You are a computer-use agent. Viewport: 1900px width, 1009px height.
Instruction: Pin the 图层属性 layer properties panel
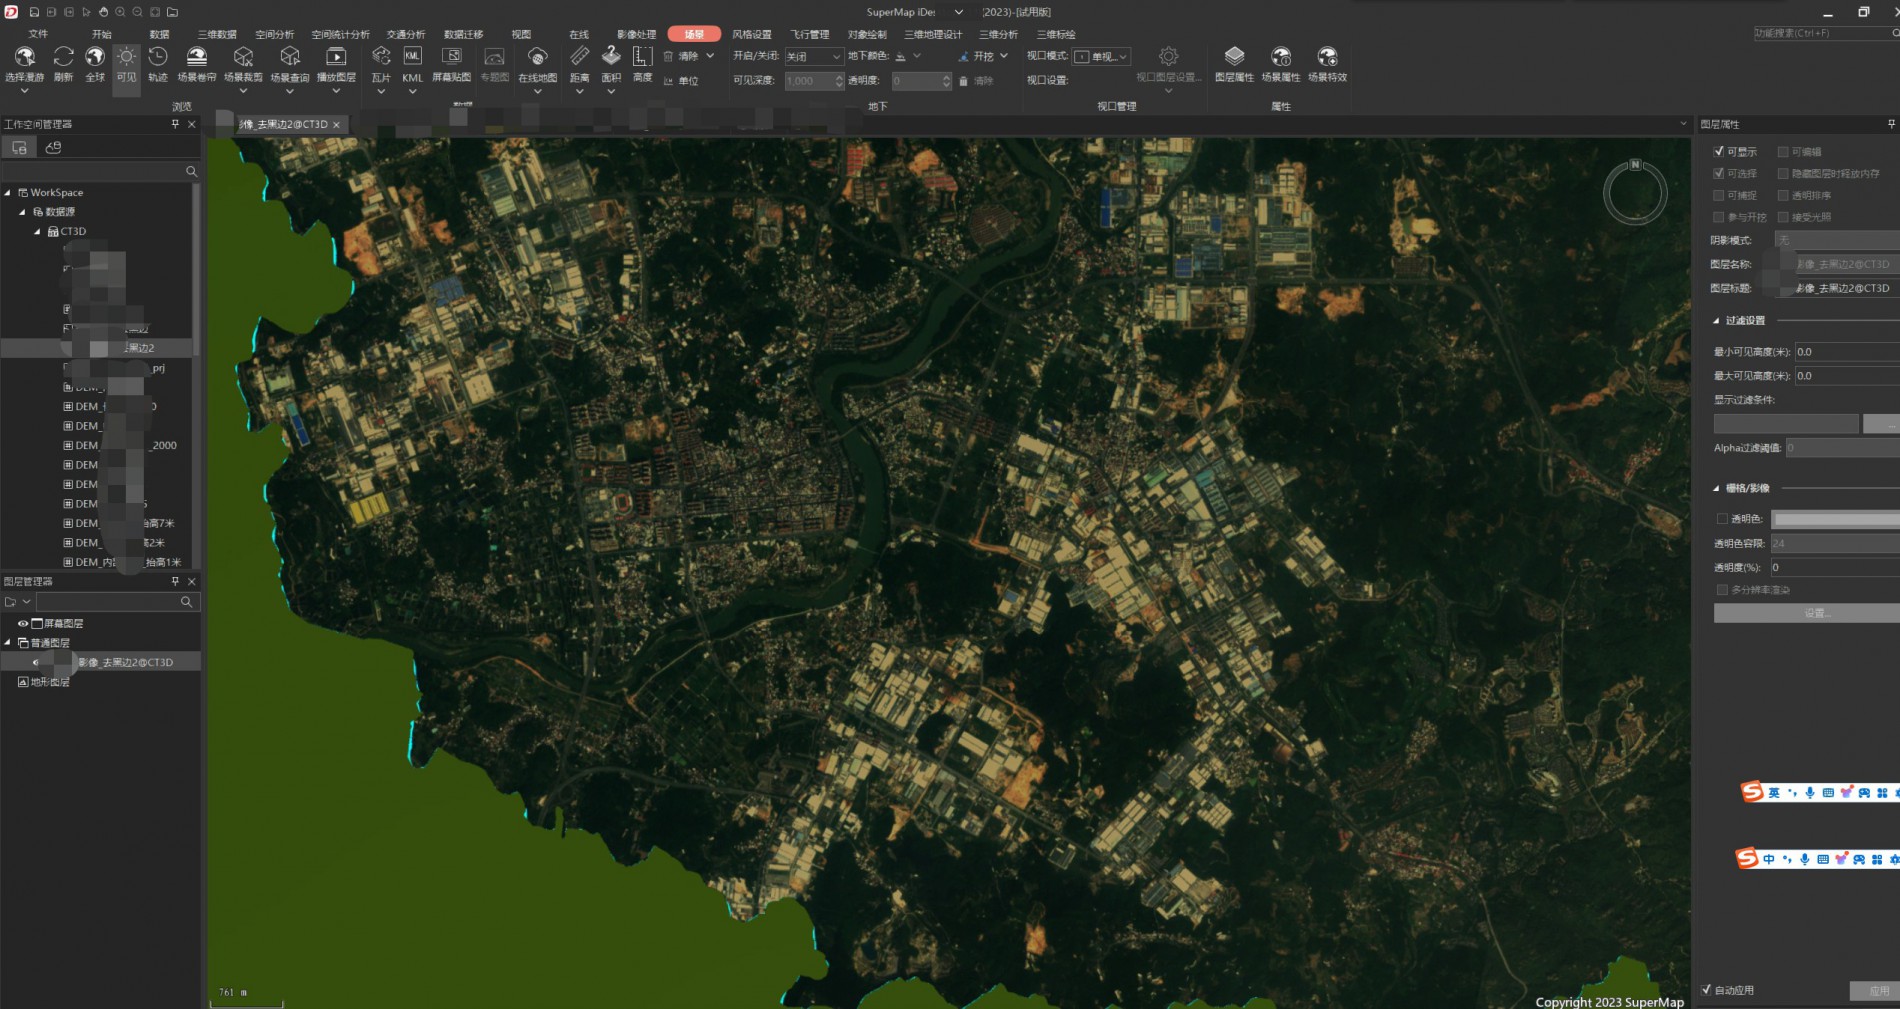[x=1891, y=124]
